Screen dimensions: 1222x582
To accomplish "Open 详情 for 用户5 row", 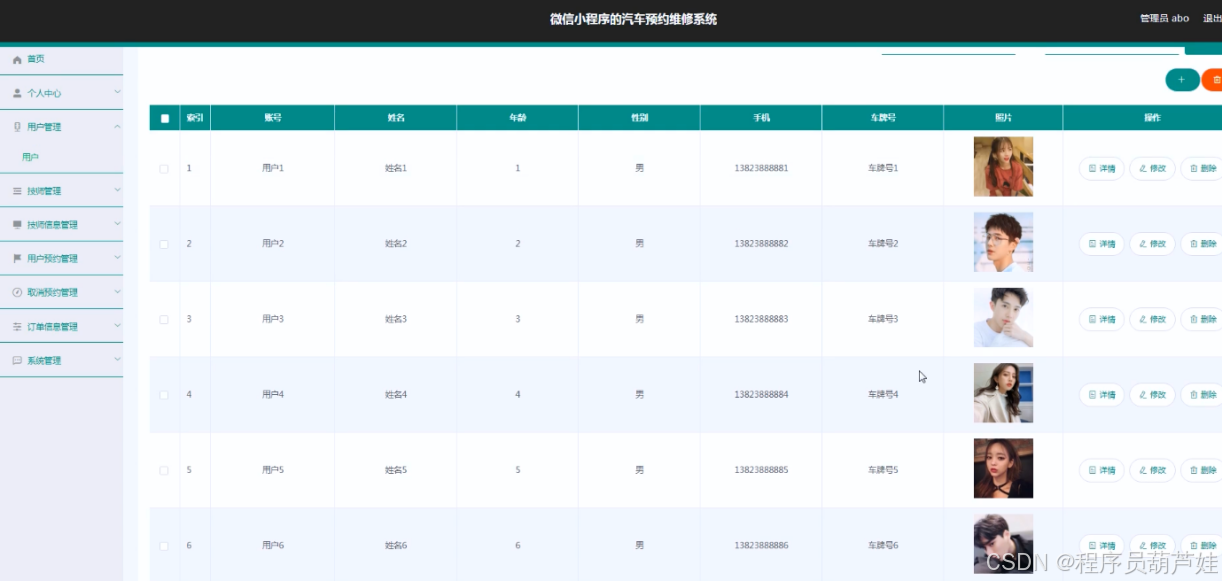I will pos(1102,470).
